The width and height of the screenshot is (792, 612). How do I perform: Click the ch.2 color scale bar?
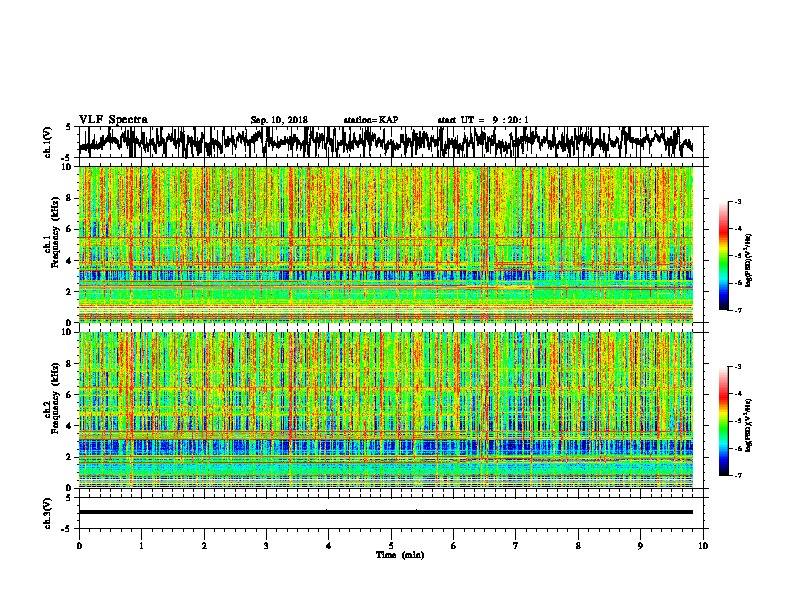724,421
